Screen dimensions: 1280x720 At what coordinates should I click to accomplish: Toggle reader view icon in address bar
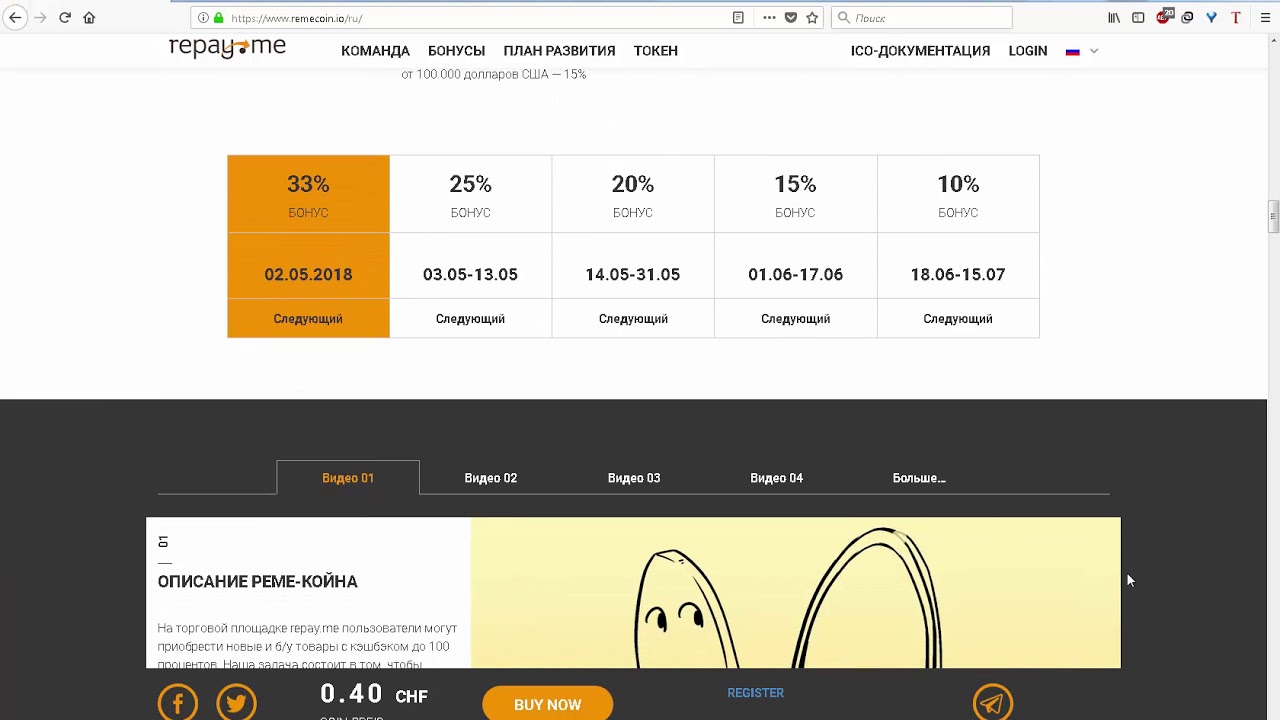coord(738,18)
